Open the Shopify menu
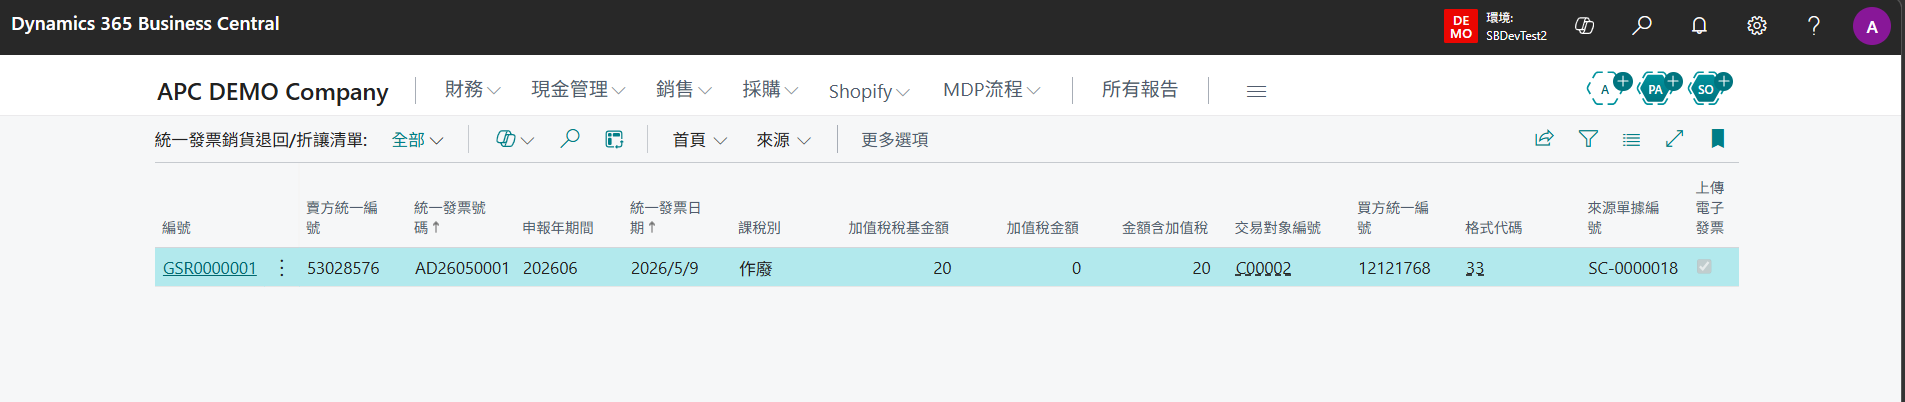This screenshot has height=402, width=1905. pyautogui.click(x=869, y=91)
